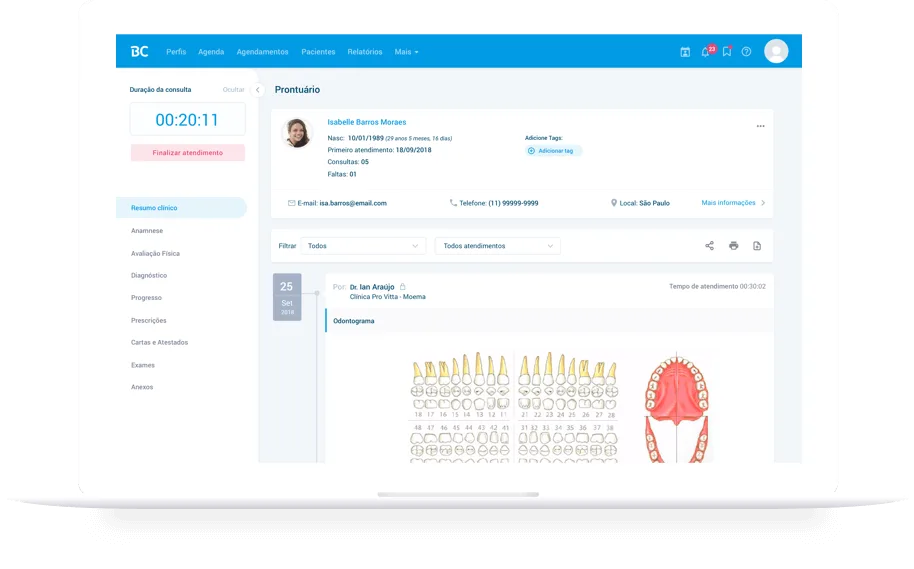914x569 pixels.
Task: Open the three-dot patient options menu
Action: [x=760, y=126]
